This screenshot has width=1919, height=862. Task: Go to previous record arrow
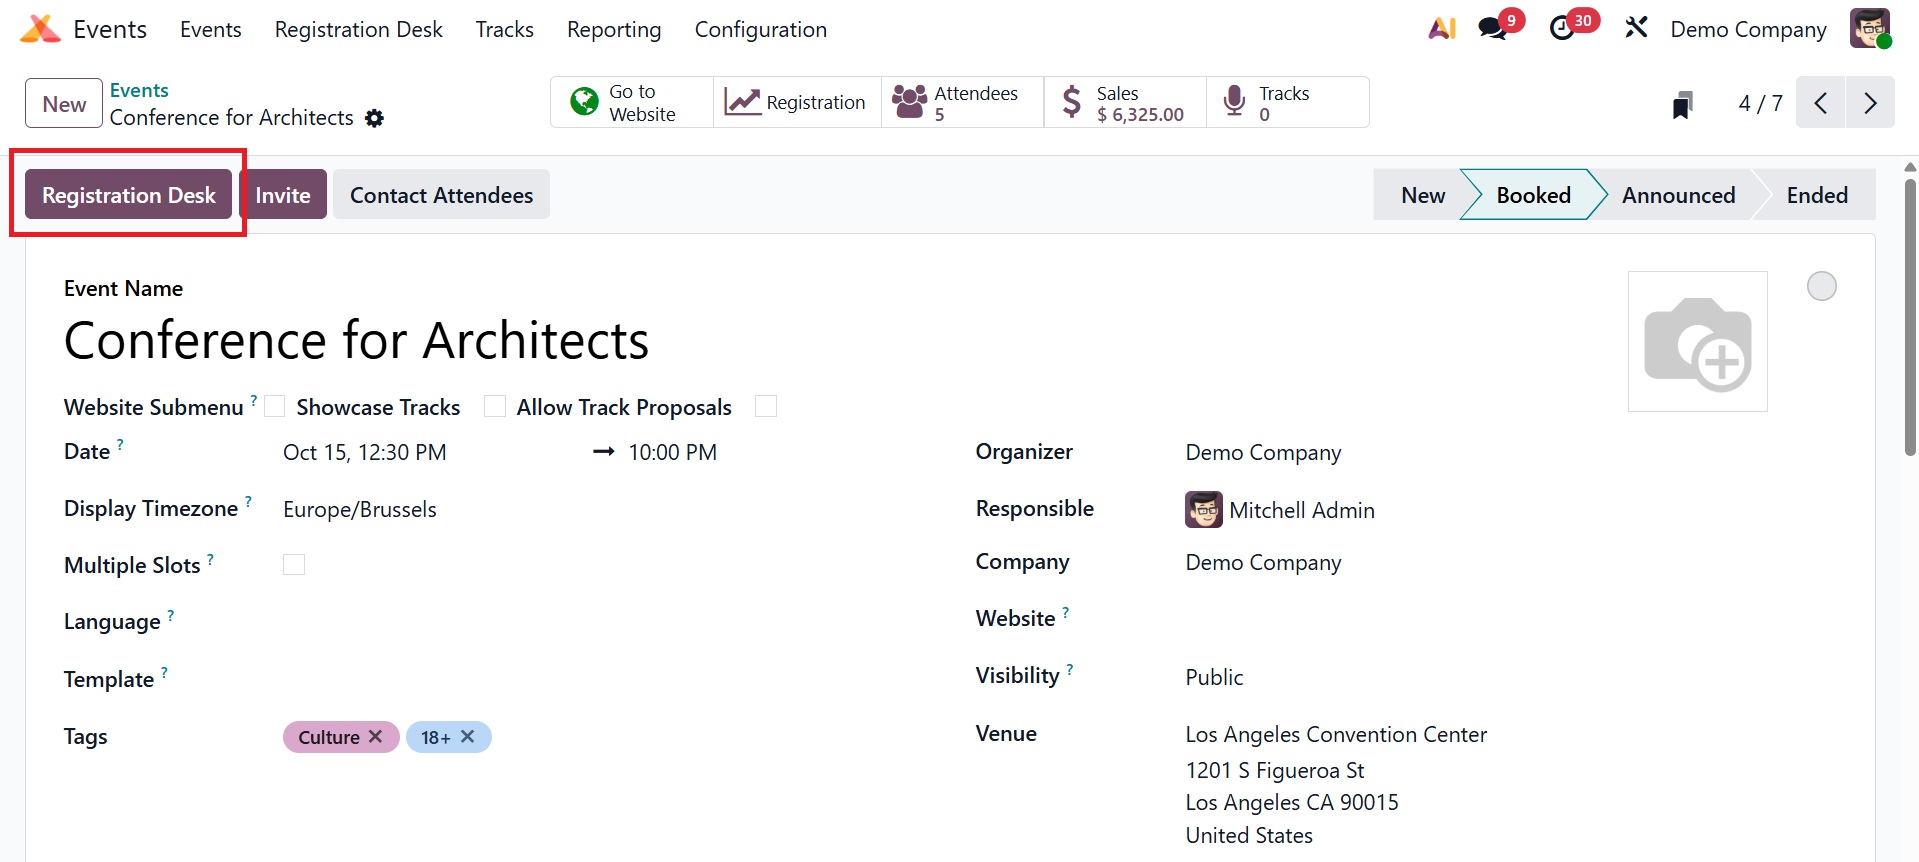(1821, 103)
